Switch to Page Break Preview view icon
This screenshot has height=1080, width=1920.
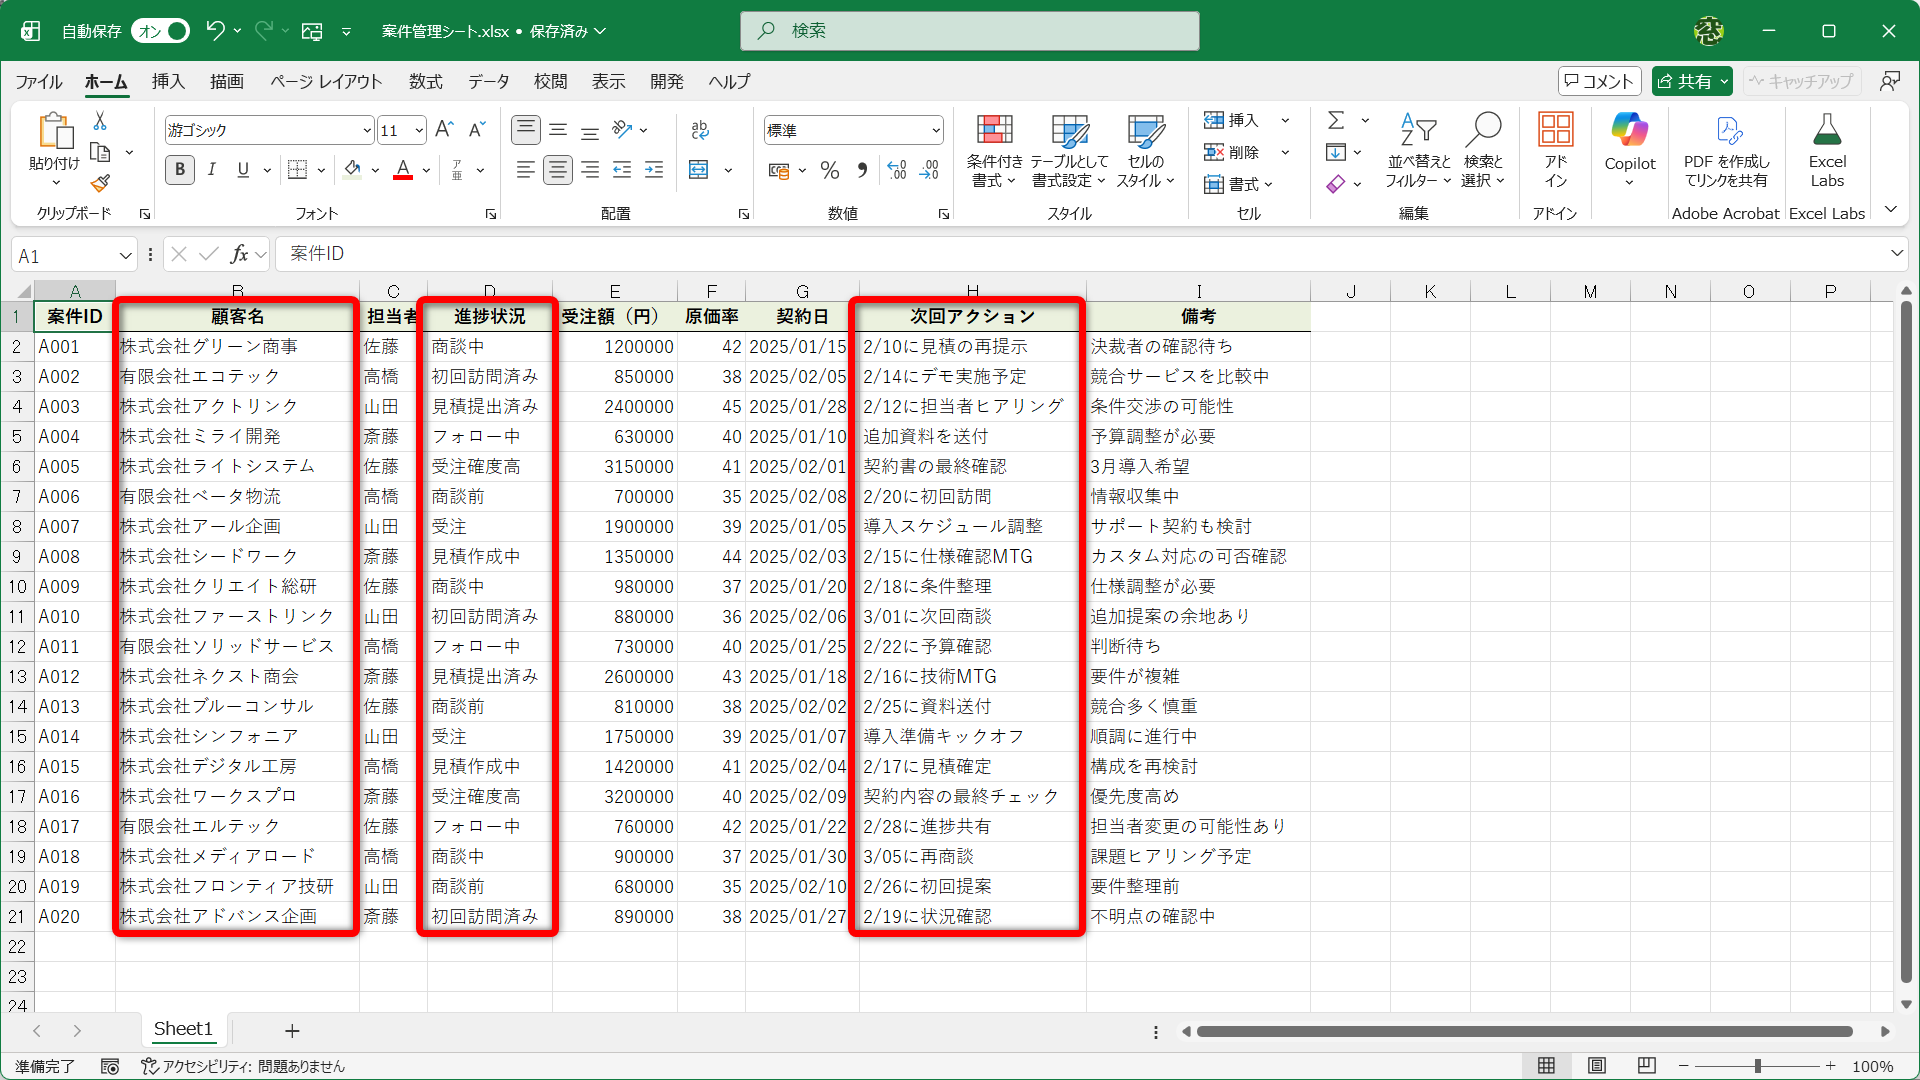(1647, 1066)
